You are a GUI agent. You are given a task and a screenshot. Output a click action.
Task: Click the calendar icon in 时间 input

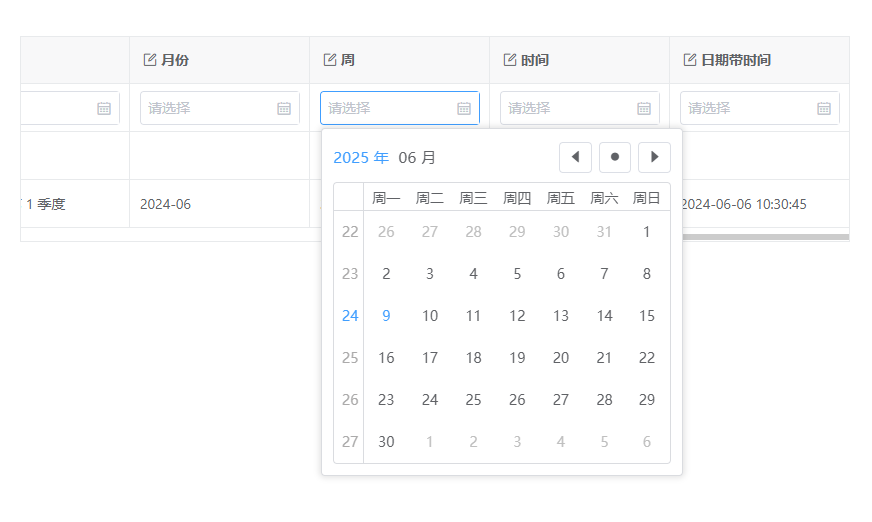pos(644,108)
